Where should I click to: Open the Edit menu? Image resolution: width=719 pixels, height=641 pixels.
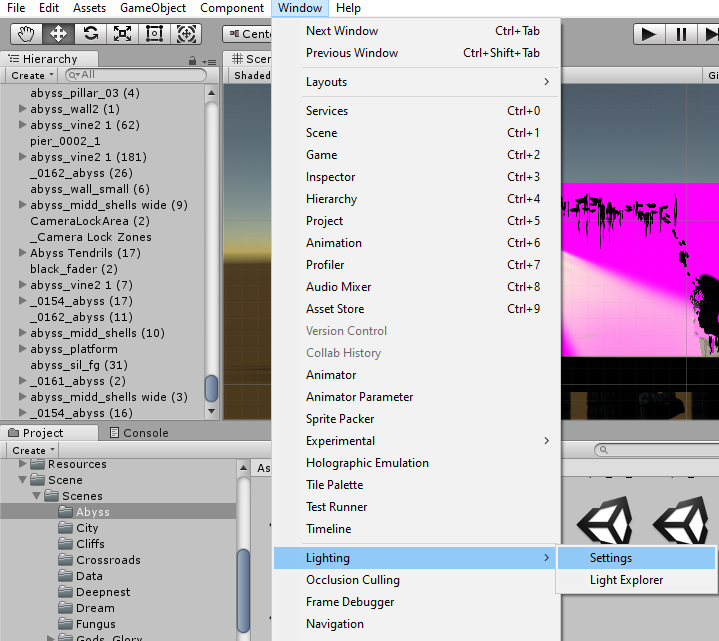point(49,8)
